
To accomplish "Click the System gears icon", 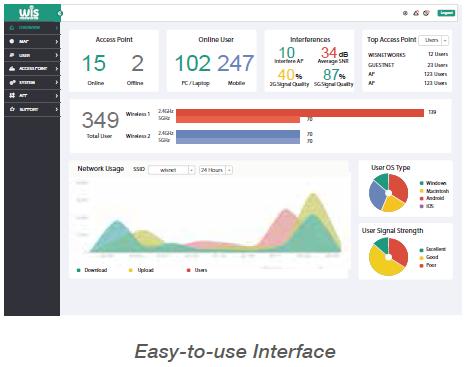I will 12,82.
